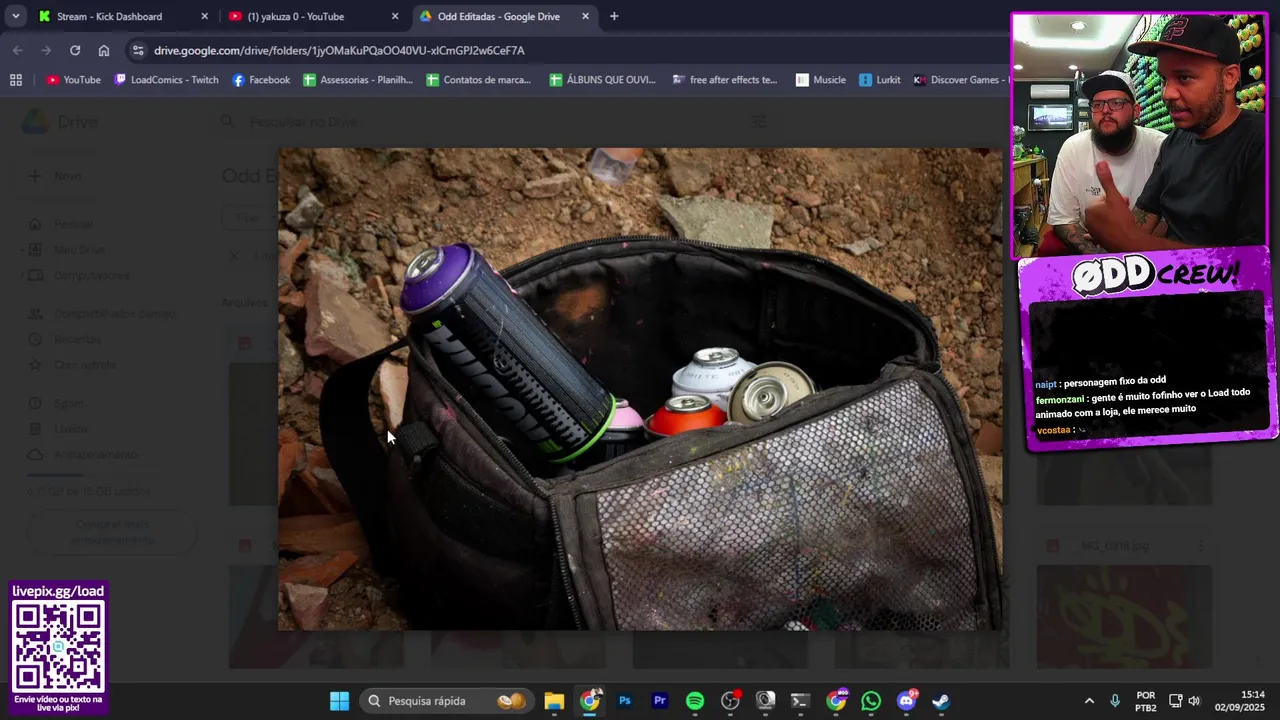Reload the Google Drive page

(x=75, y=50)
